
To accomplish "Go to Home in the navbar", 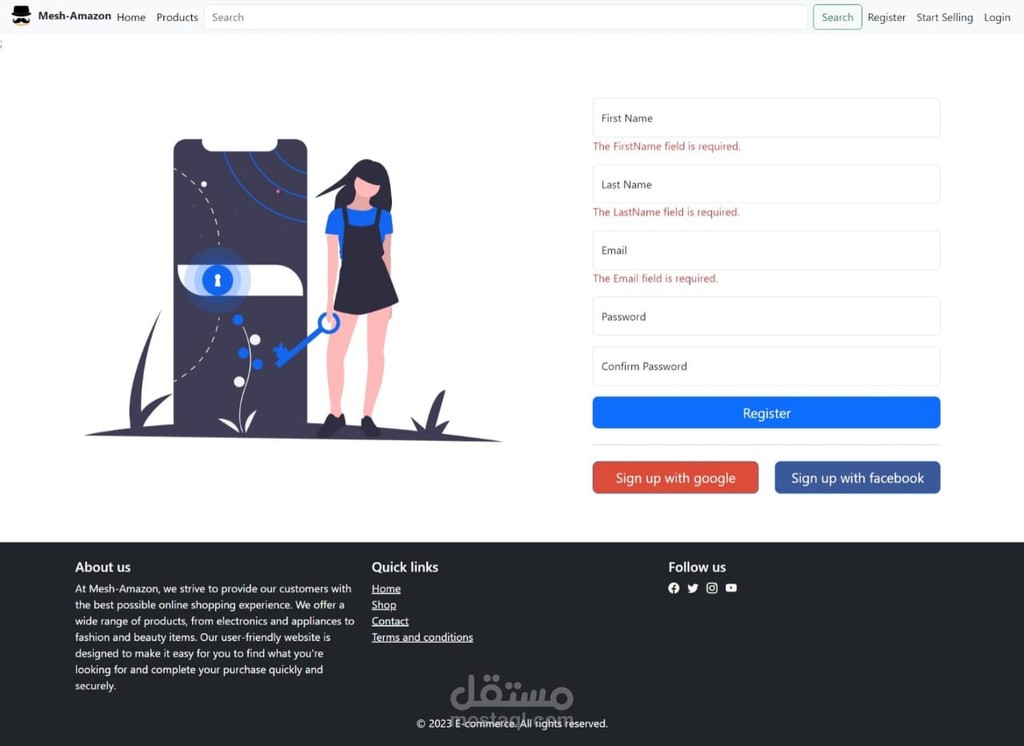I will [131, 18].
